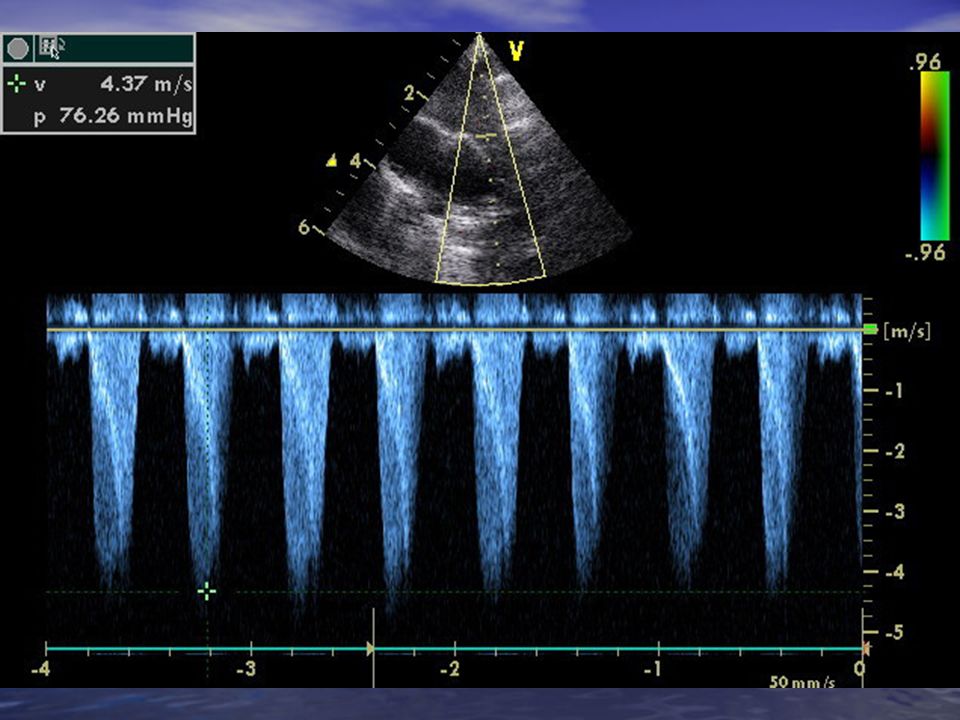The width and height of the screenshot is (960, 720).
Task: Click the color Doppler velocity scale bar
Action: (934, 157)
